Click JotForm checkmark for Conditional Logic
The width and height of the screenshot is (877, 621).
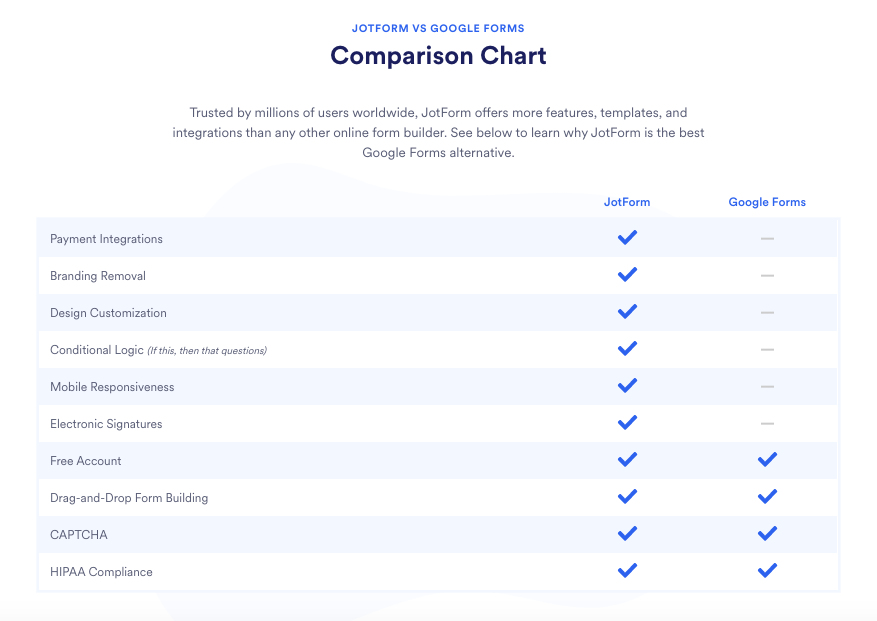[627, 349]
